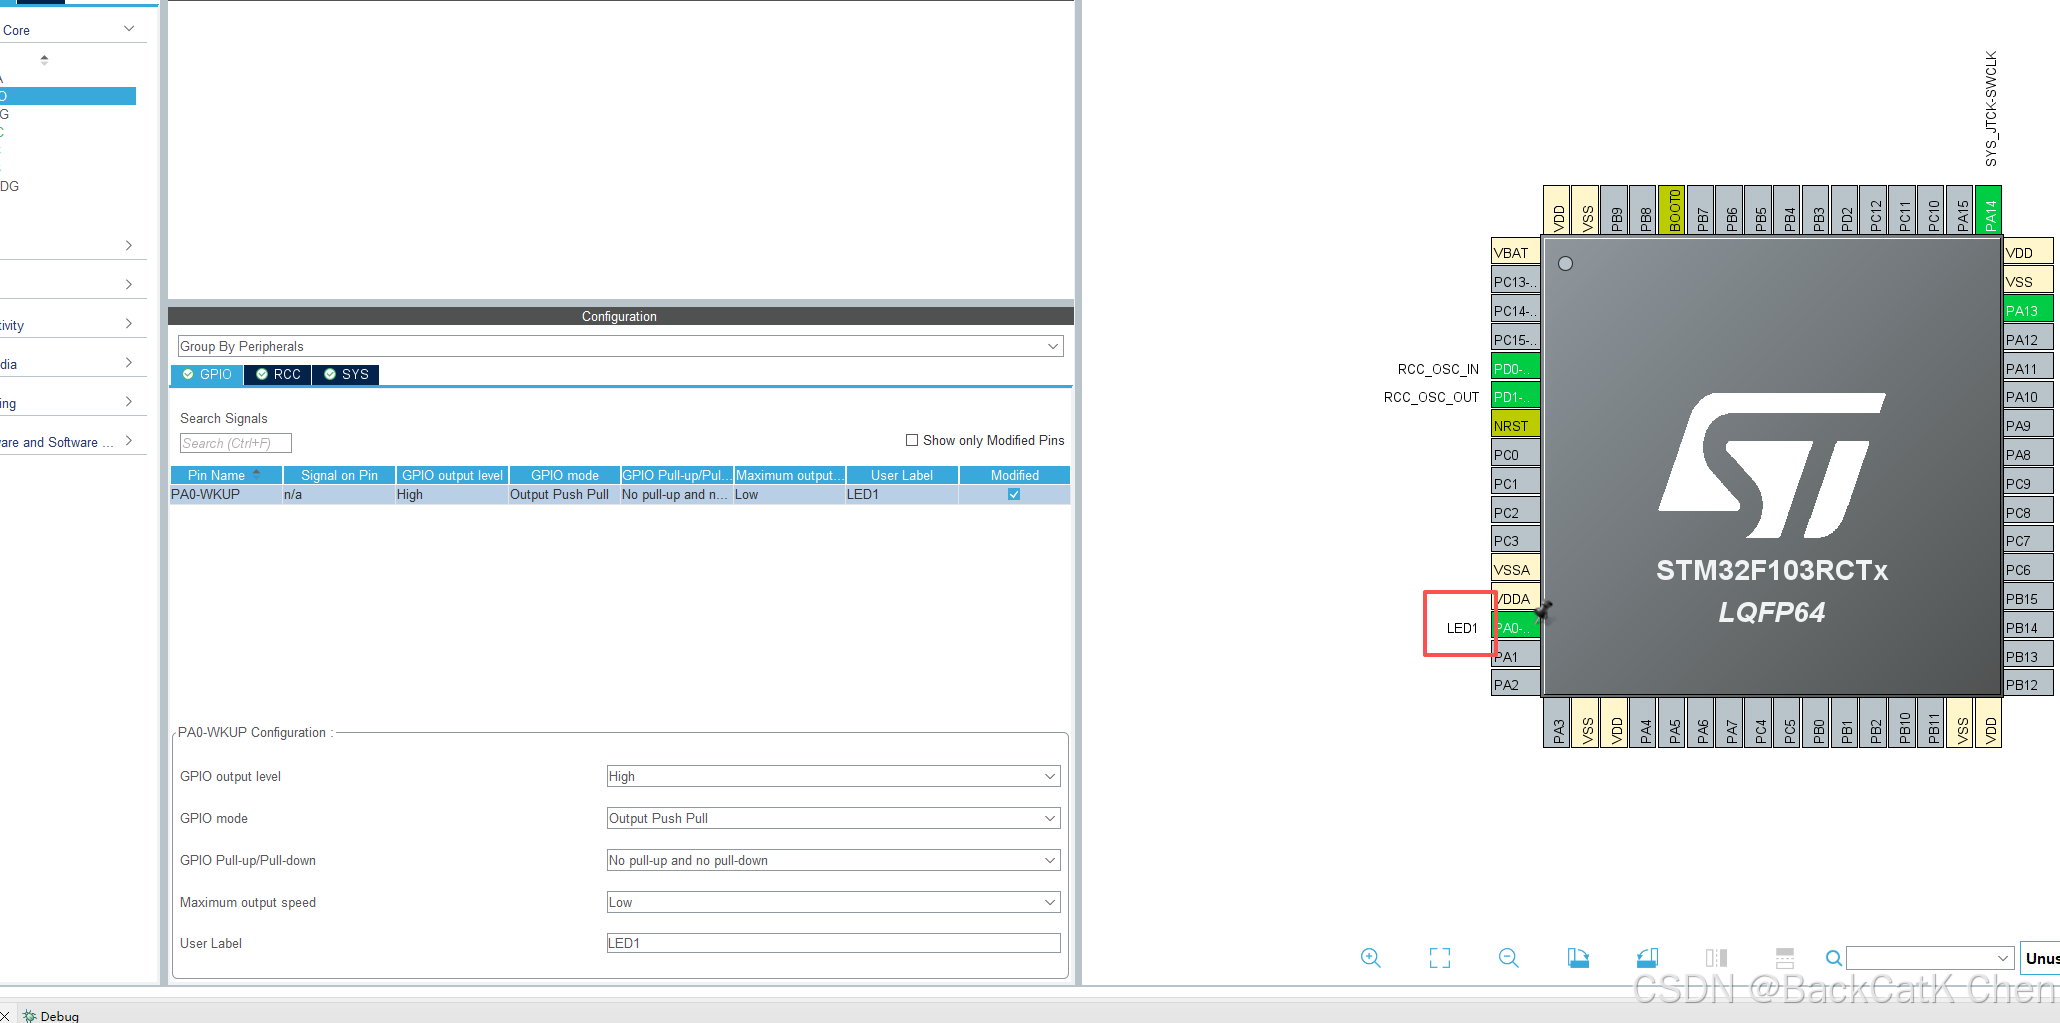Open the GPIO mode Output Push Pull dropdown
Image resolution: width=2060 pixels, height=1023 pixels.
[x=833, y=818]
